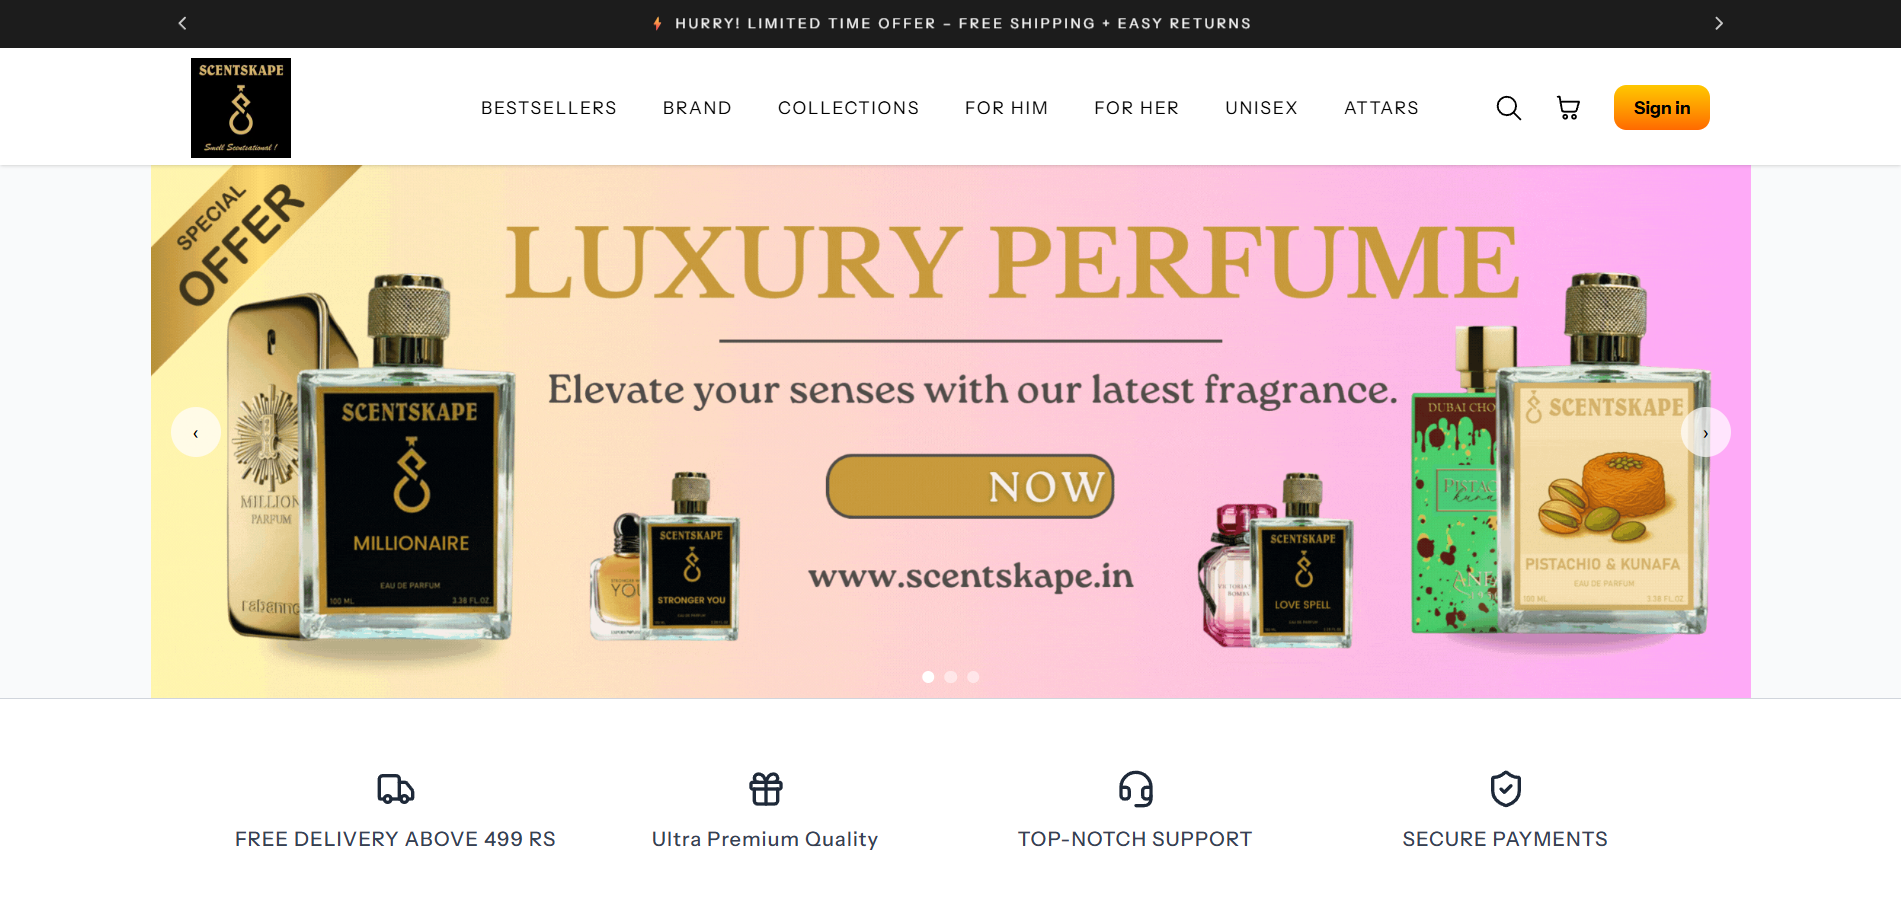
Task: Show next announcement with right chevron
Action: [x=1719, y=23]
